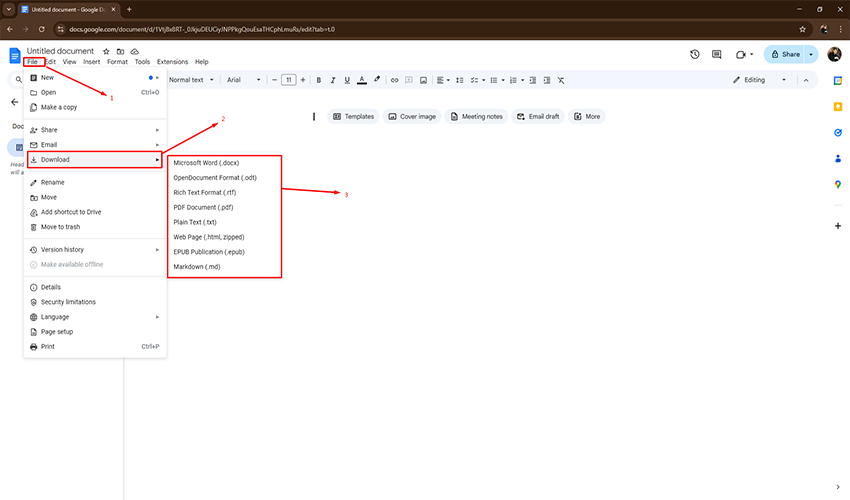Choose Make a copy from File menu
The height and width of the screenshot is (500, 850).
(95, 107)
